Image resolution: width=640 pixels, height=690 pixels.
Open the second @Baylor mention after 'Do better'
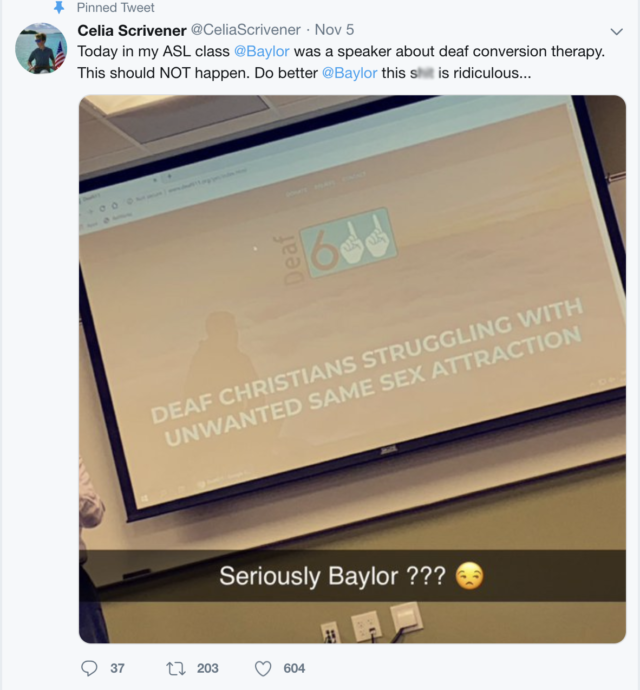pyautogui.click(x=349, y=73)
